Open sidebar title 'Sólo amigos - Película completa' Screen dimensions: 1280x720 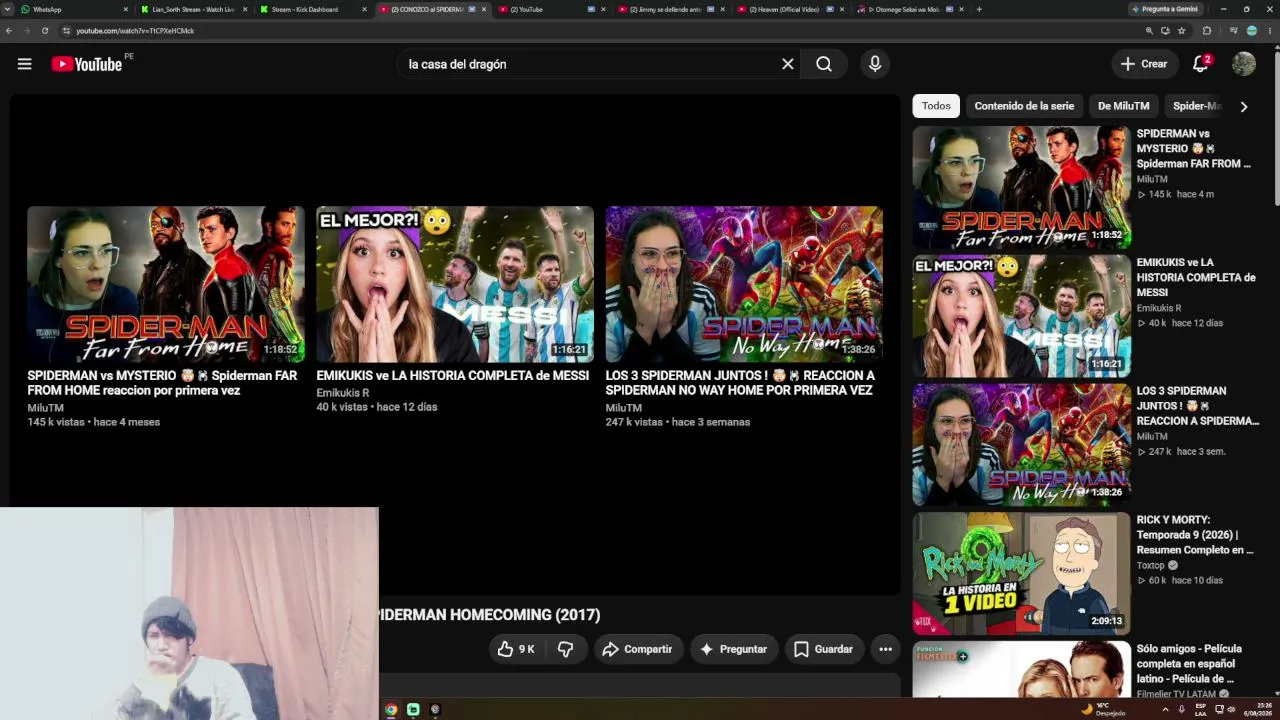(x=1189, y=664)
